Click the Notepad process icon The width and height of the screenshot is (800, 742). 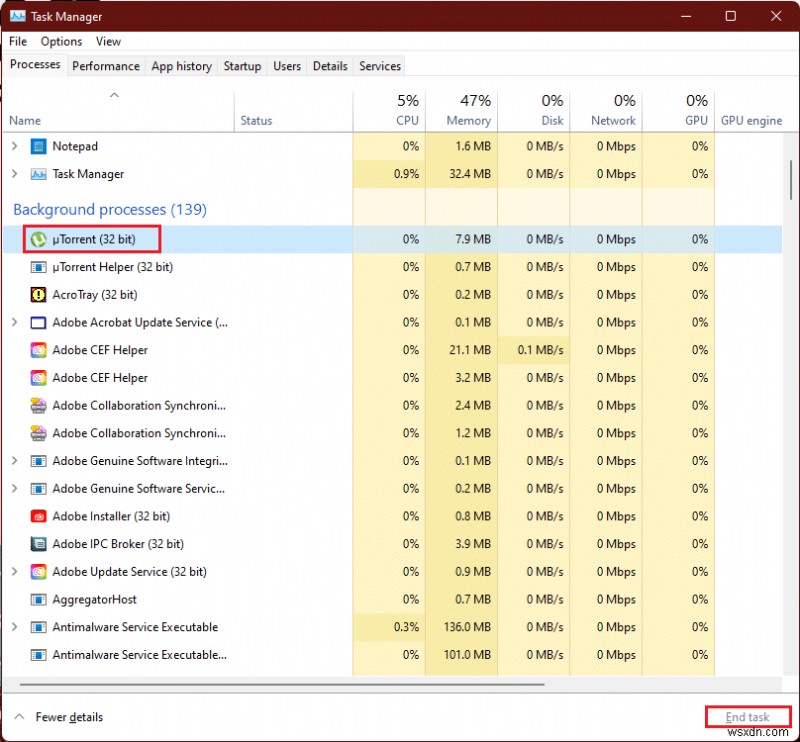click(x=38, y=146)
